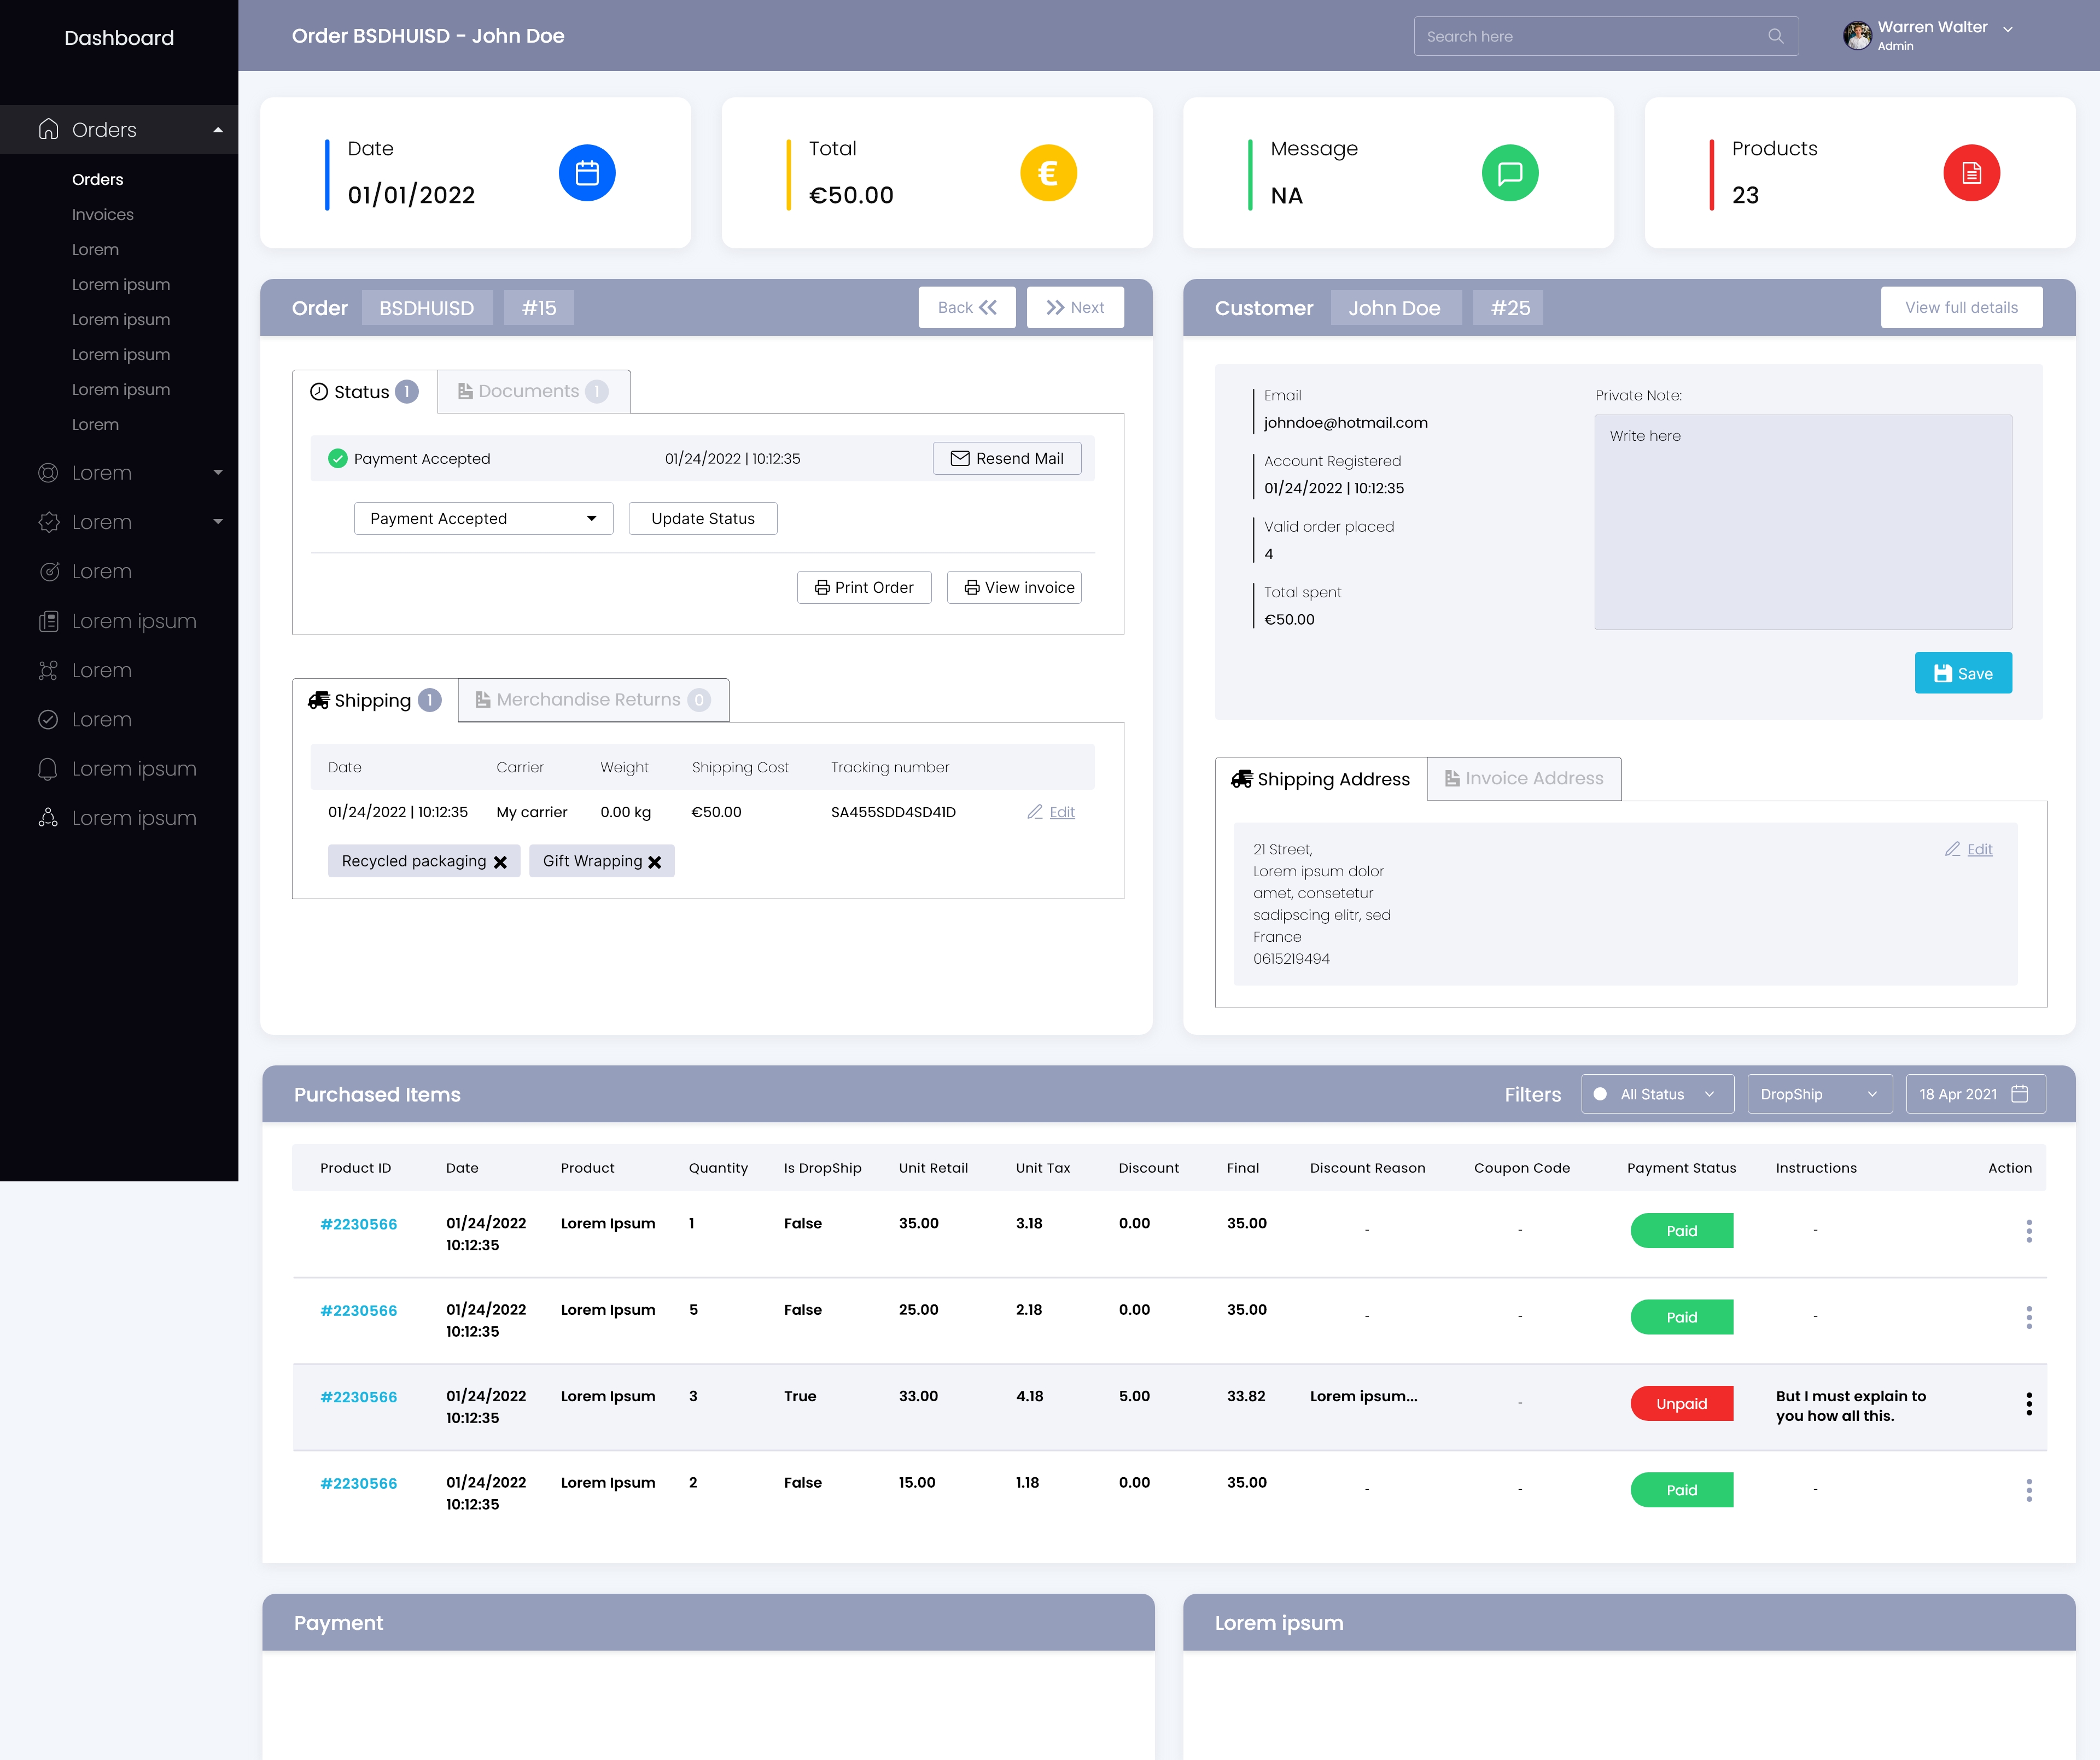Viewport: 2100px width, 1760px height.
Task: Click the search magnifier icon
Action: tap(1775, 36)
